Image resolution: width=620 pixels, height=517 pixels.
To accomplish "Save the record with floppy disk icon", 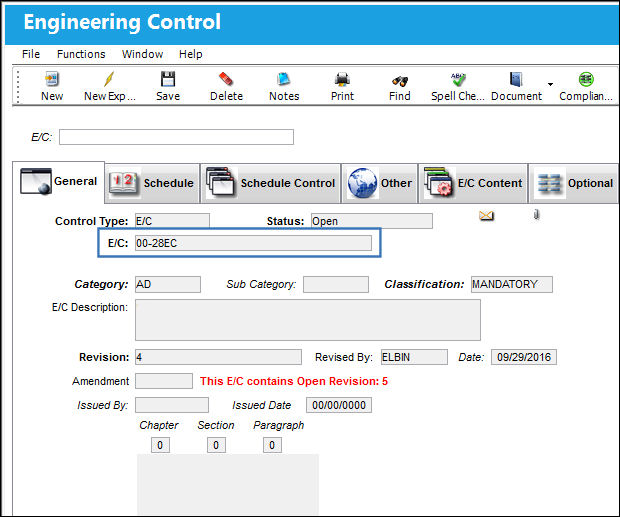I will [x=168, y=79].
